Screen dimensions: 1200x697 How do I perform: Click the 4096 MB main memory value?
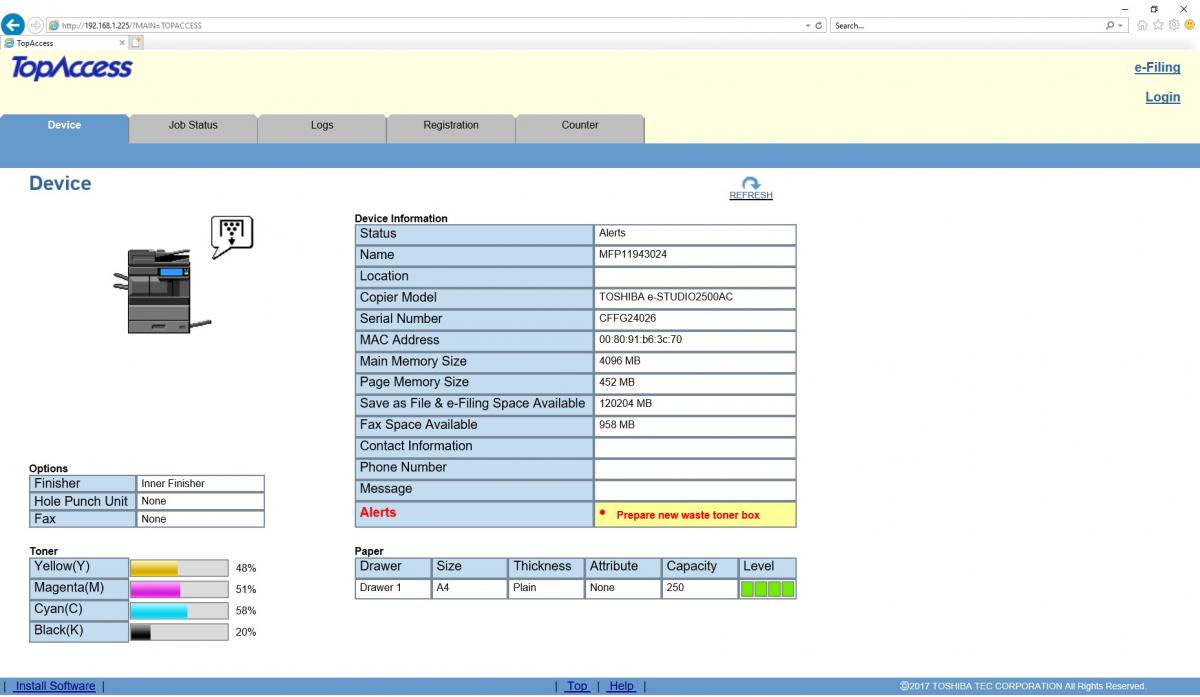[x=620, y=361]
